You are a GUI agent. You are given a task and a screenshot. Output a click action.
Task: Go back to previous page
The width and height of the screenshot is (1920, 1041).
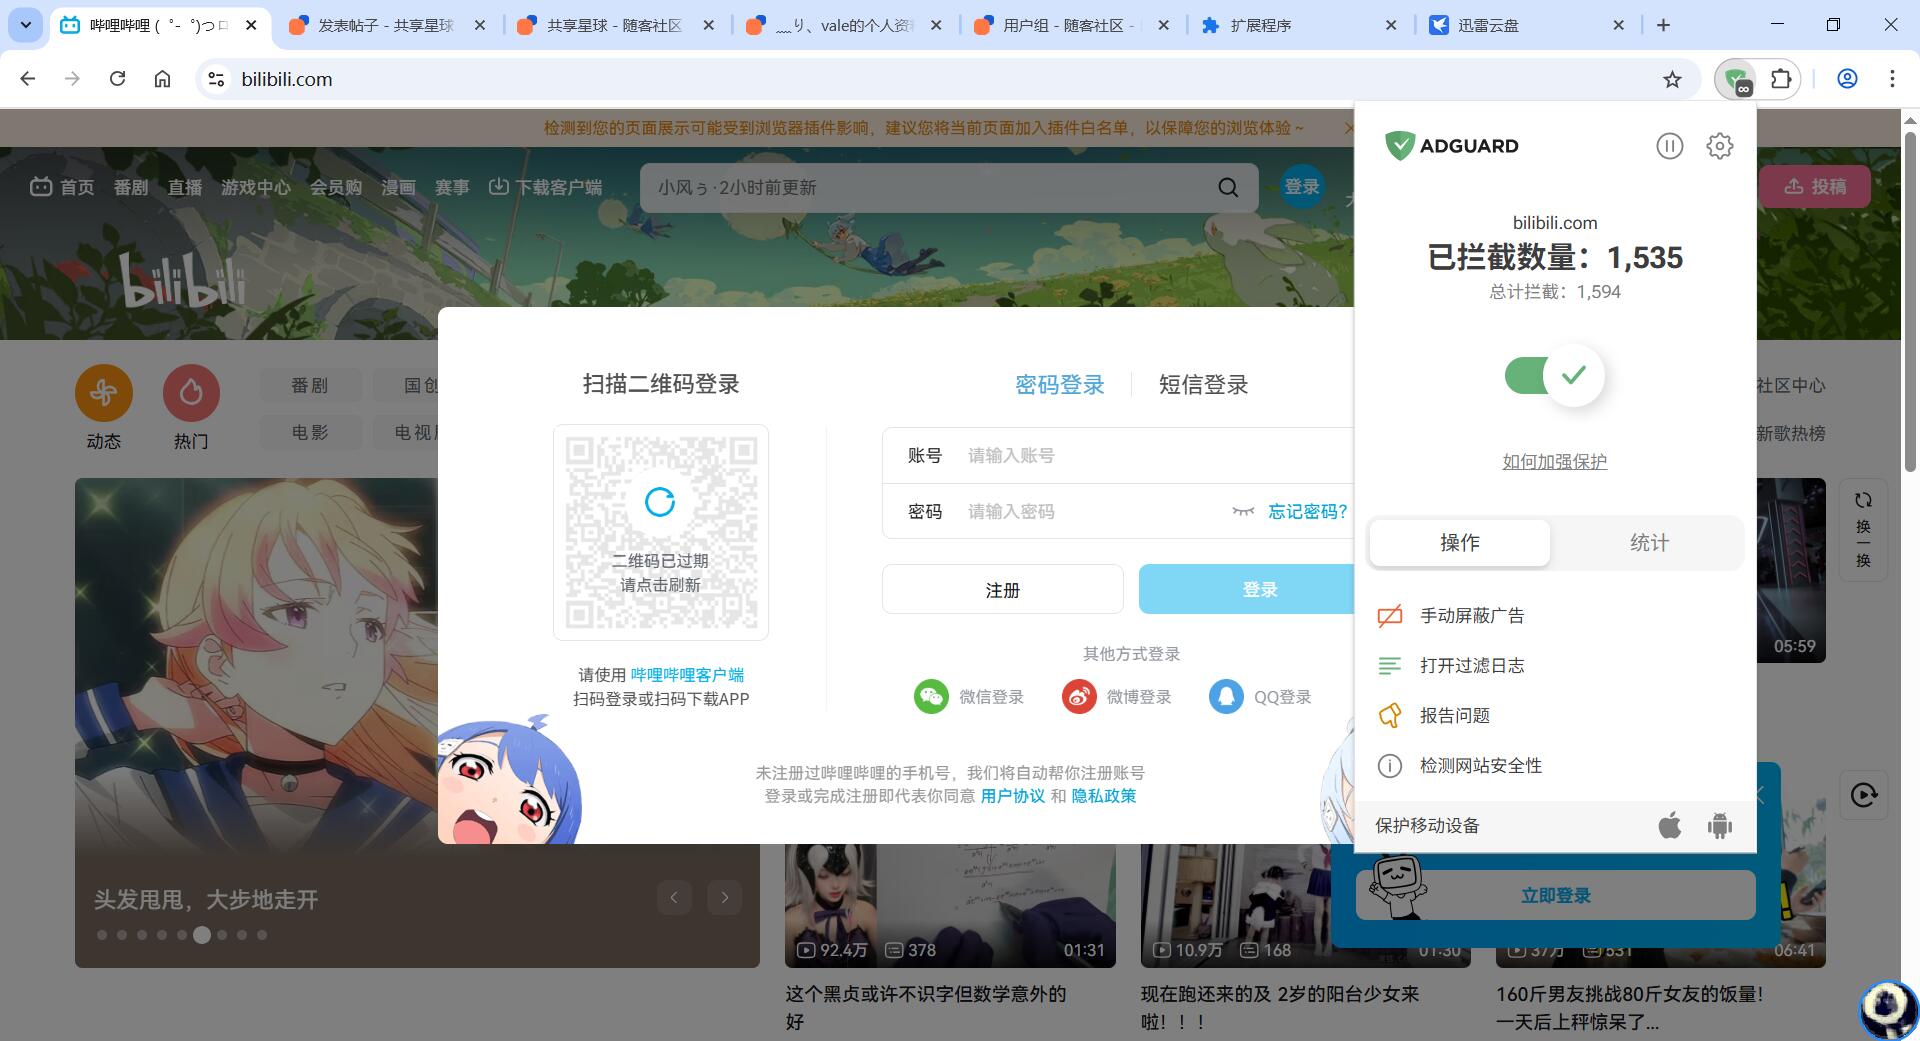coord(28,79)
